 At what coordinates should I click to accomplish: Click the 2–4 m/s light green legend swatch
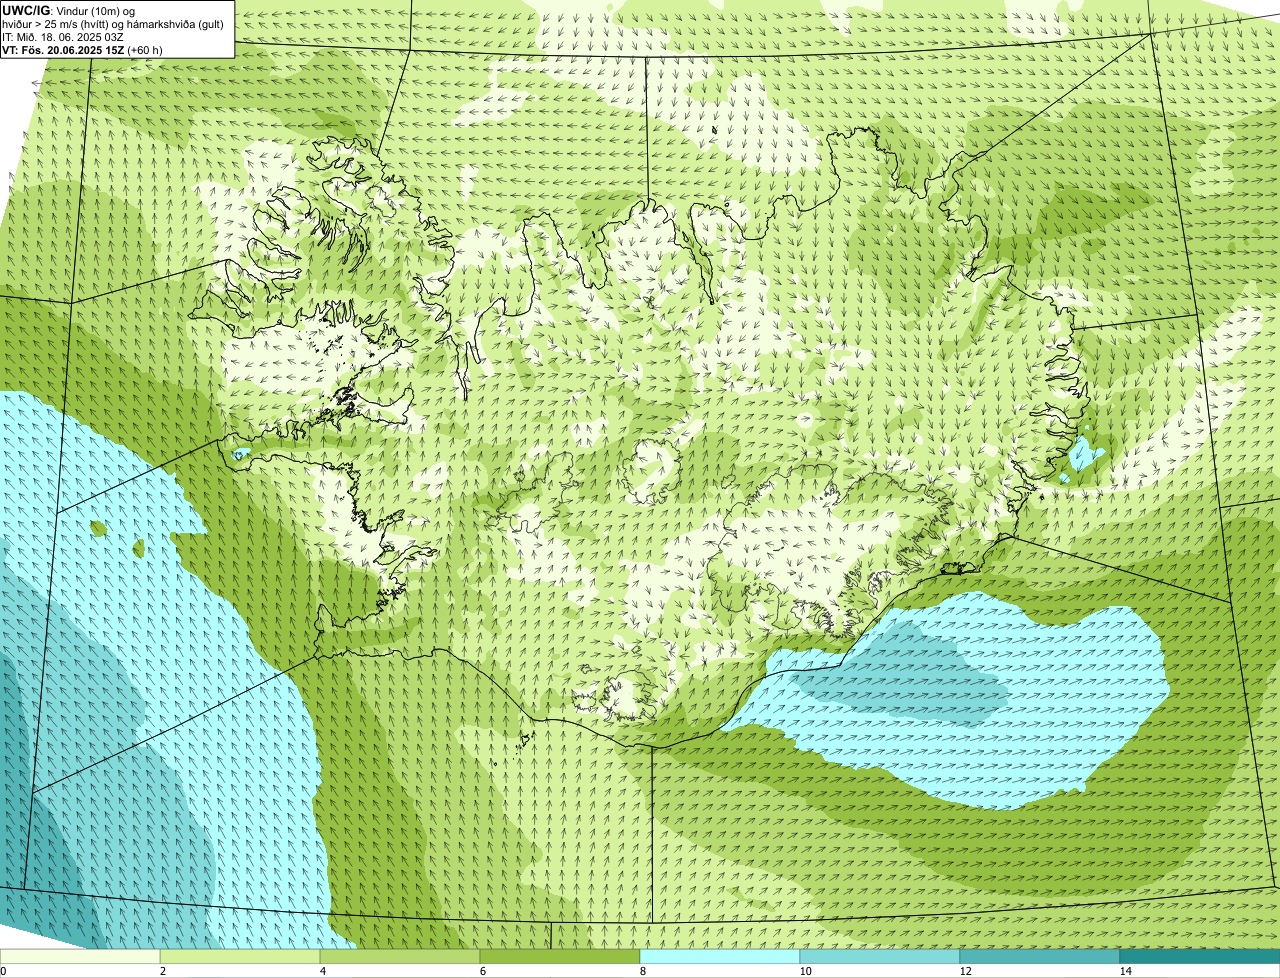pos(240,956)
